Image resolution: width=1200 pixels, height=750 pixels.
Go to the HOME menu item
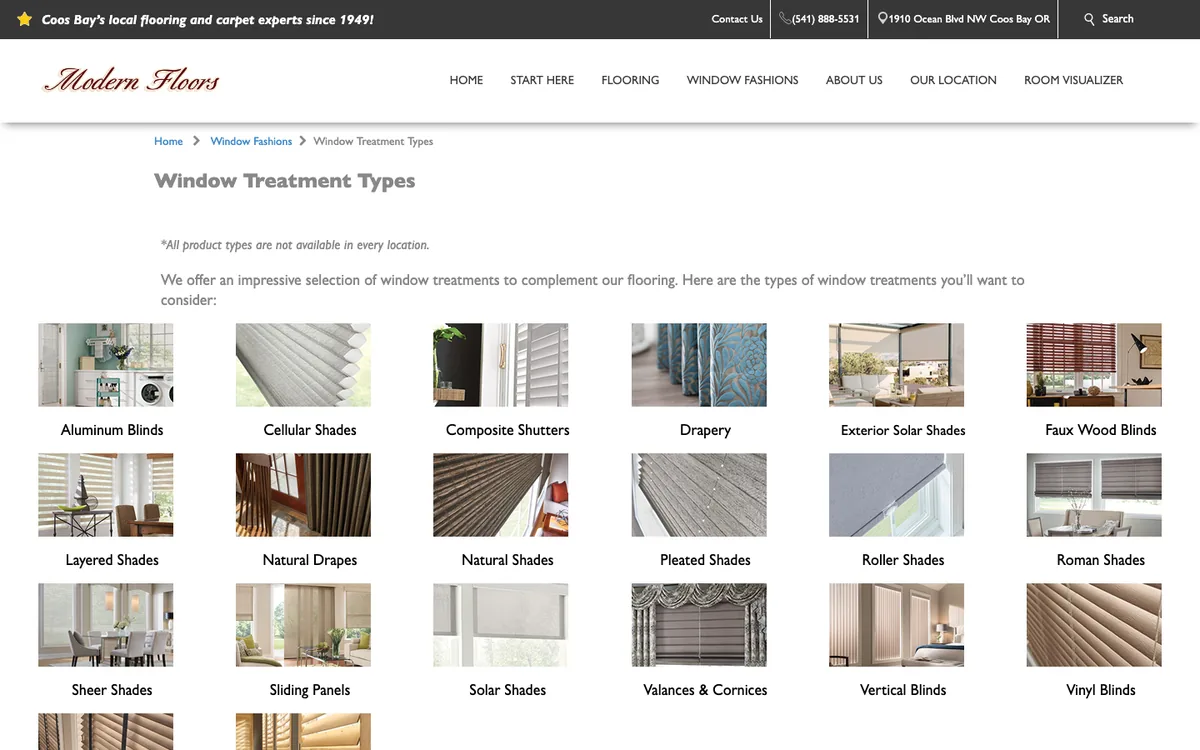coord(466,80)
